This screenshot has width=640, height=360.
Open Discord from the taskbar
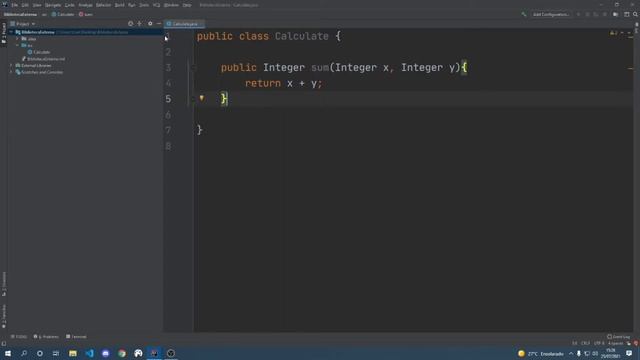click(106, 353)
